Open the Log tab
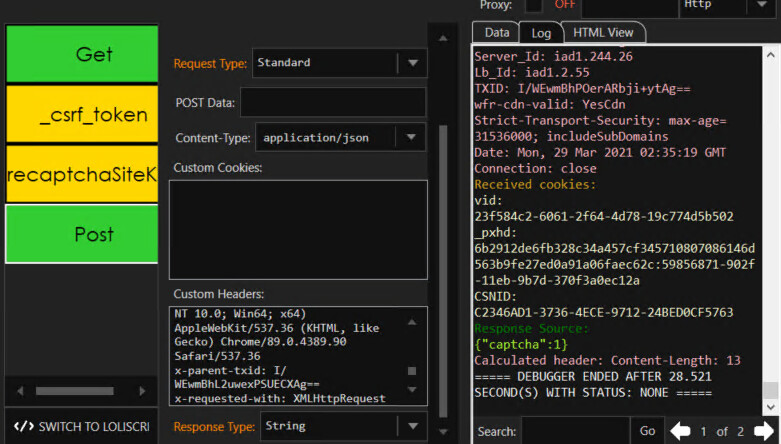781x444 pixels. click(x=541, y=33)
